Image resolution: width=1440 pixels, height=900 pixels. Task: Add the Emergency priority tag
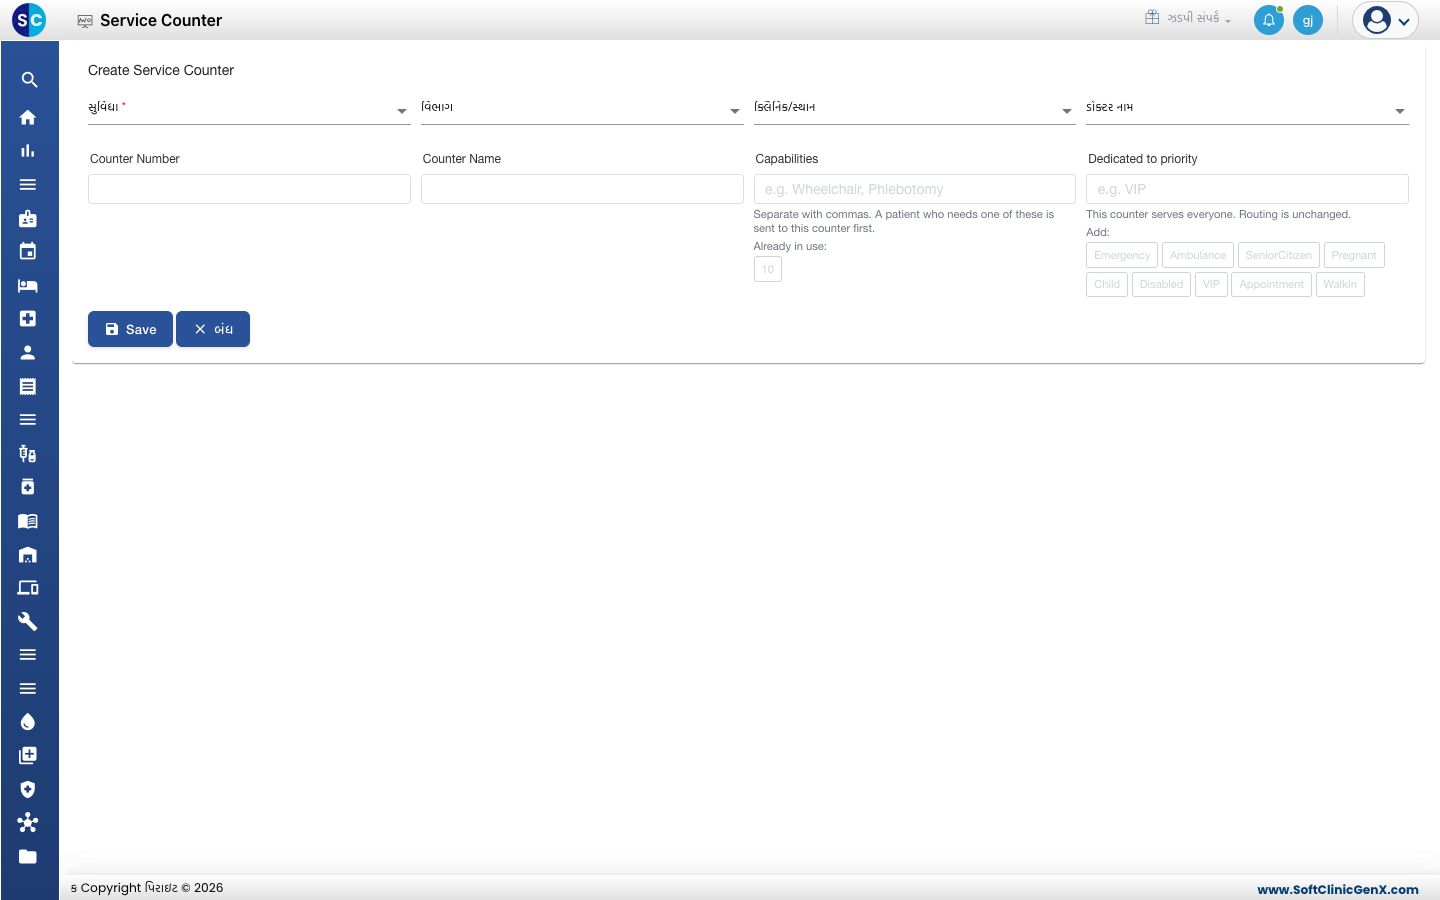click(x=1122, y=255)
